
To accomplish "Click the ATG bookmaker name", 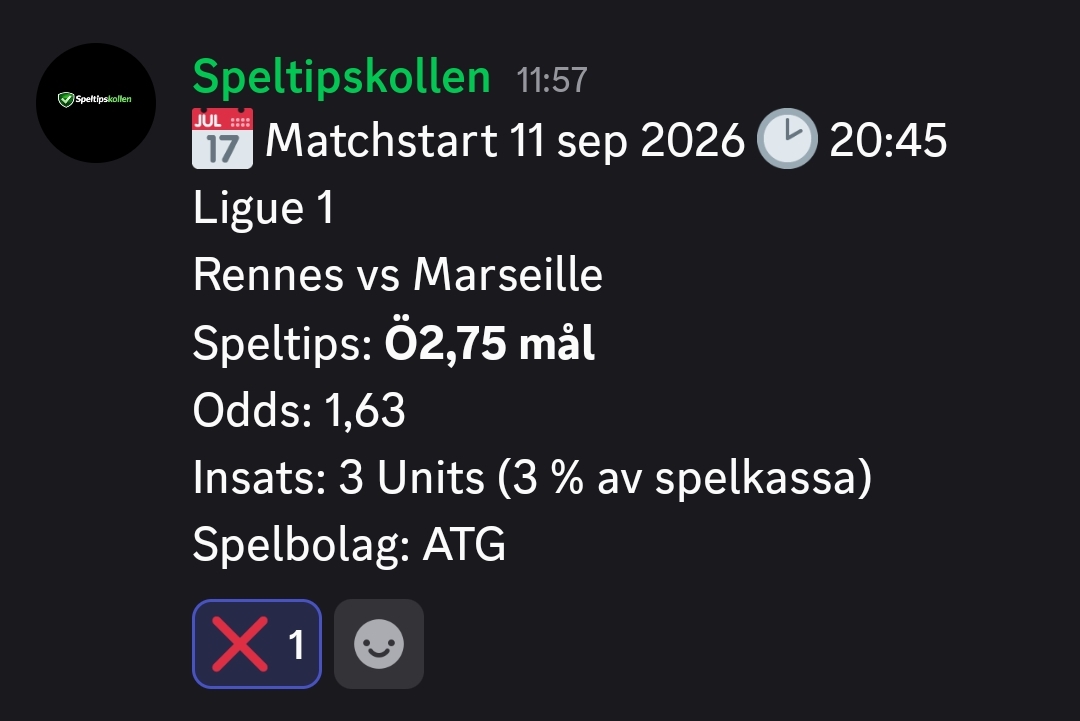I will click(x=464, y=545).
